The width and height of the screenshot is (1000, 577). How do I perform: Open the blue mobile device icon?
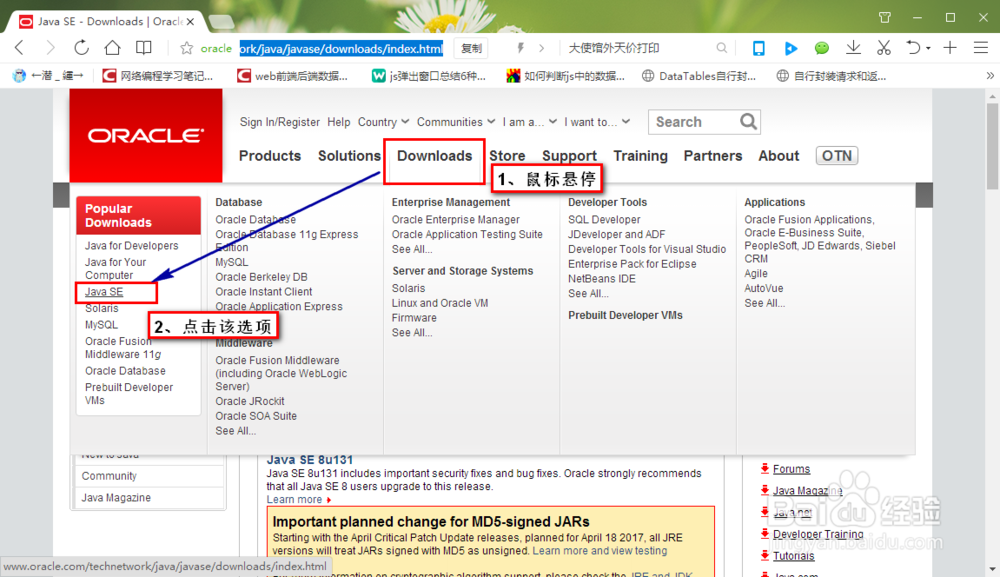758,48
